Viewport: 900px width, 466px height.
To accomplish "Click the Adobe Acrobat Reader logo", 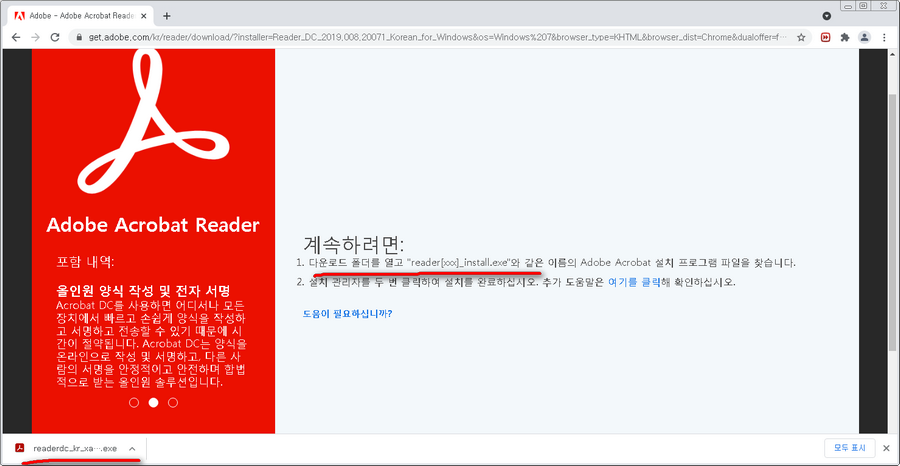I will pos(153,122).
